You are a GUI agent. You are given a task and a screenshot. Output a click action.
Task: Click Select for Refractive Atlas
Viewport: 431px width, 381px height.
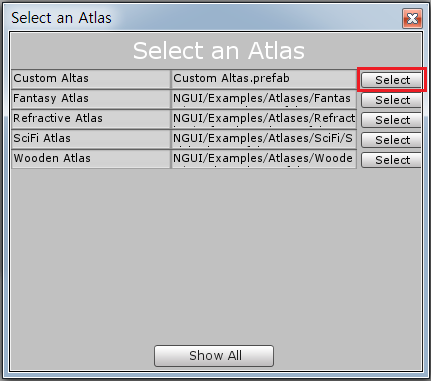(x=391, y=120)
